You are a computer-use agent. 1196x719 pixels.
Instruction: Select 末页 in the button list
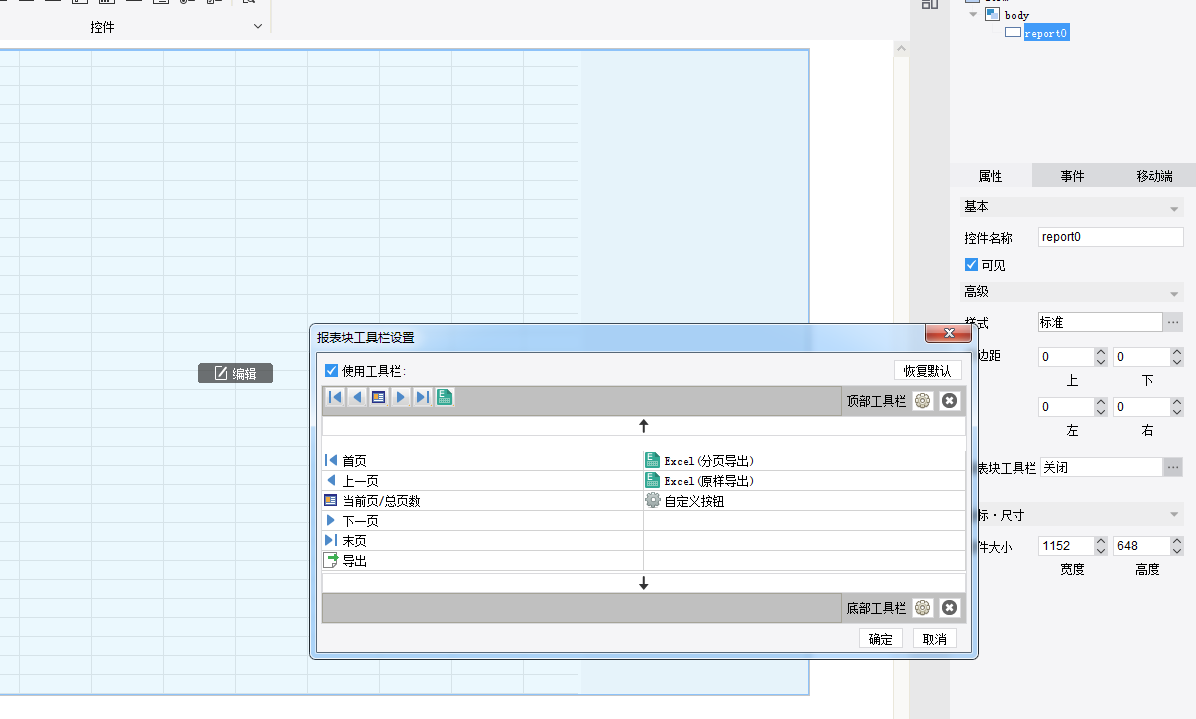pos(483,541)
